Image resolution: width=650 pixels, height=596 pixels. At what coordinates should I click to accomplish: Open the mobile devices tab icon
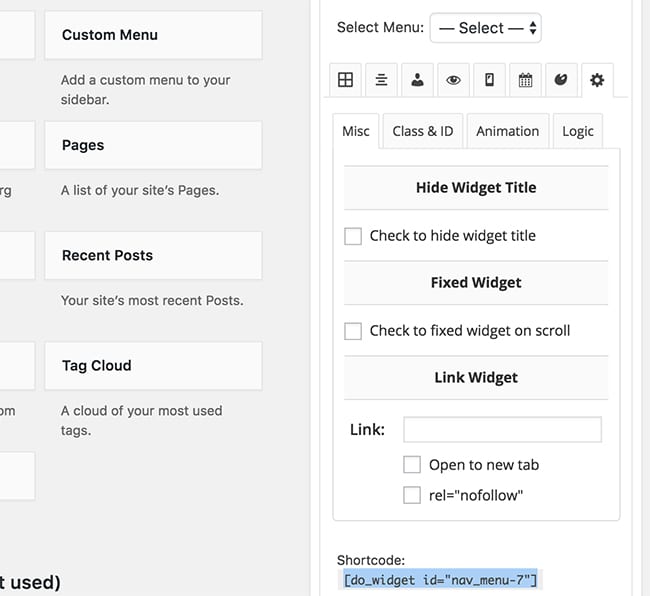[490, 80]
